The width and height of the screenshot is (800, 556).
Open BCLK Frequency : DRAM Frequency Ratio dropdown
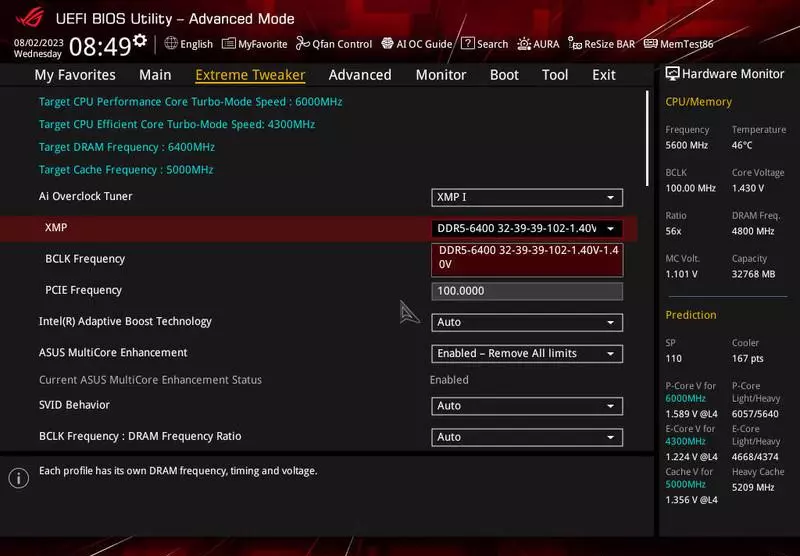pyautogui.click(x=527, y=437)
